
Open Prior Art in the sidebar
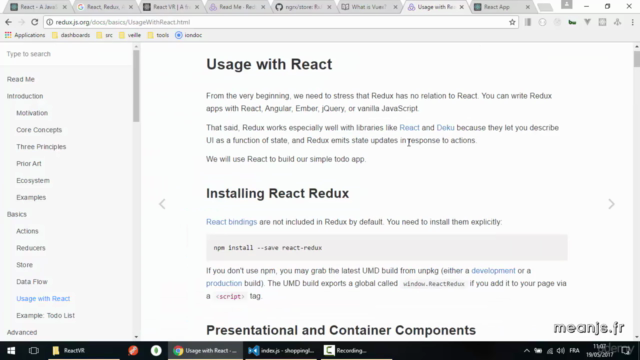click(29, 163)
